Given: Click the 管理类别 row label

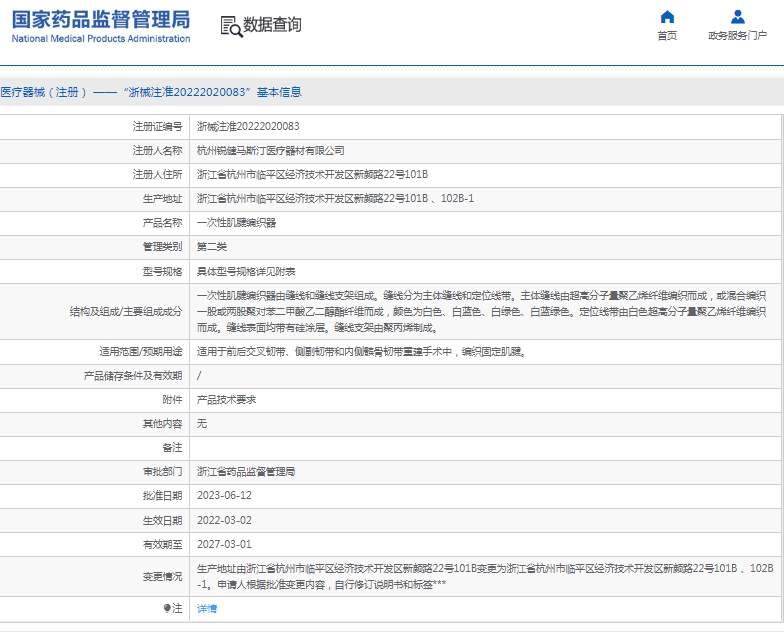Looking at the screenshot, I should pos(162,246).
